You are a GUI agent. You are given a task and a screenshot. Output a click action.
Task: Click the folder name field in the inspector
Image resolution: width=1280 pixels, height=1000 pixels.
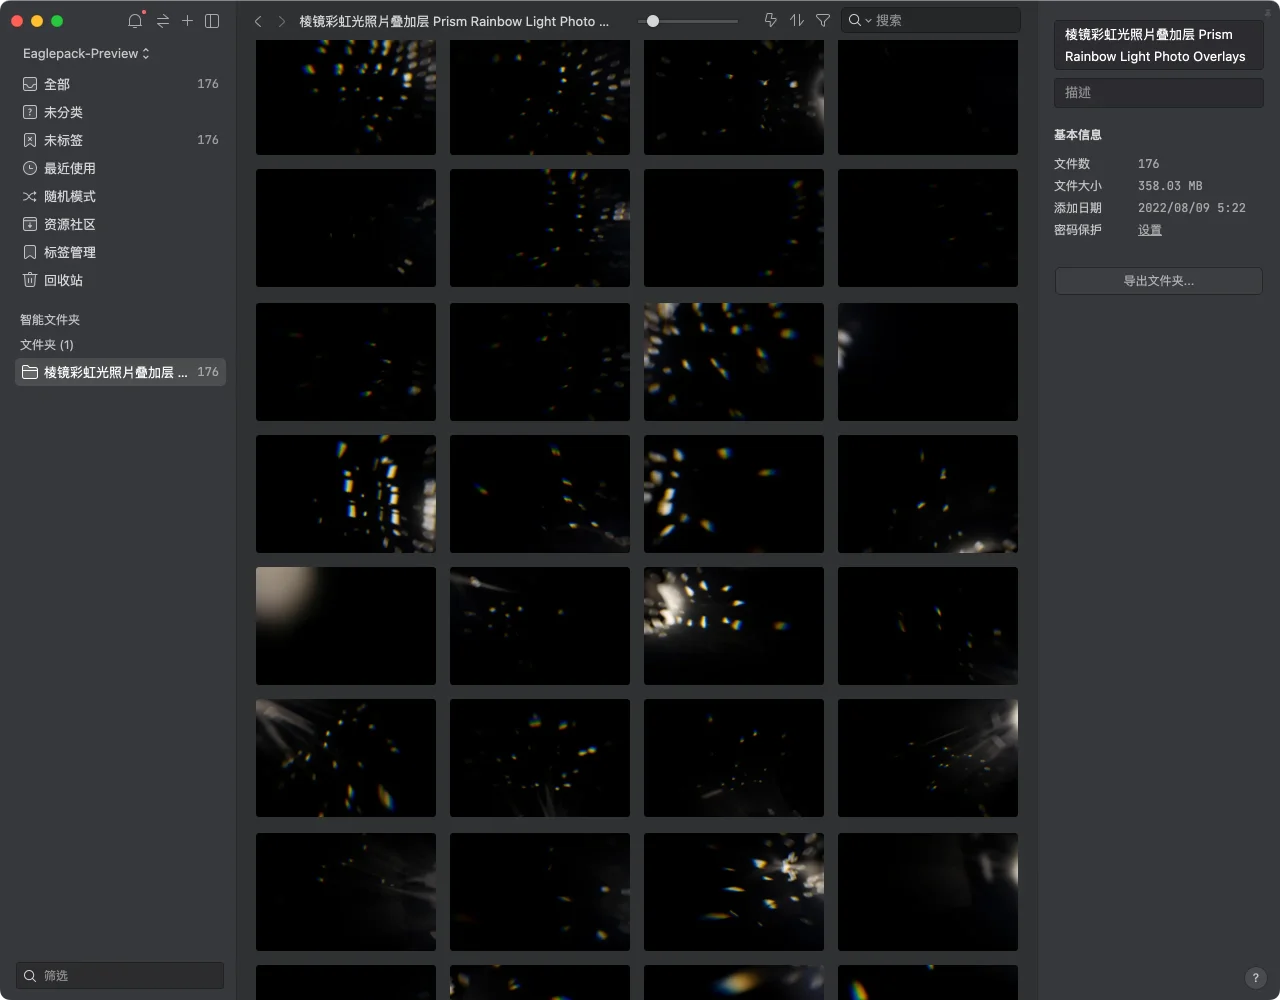[1159, 45]
